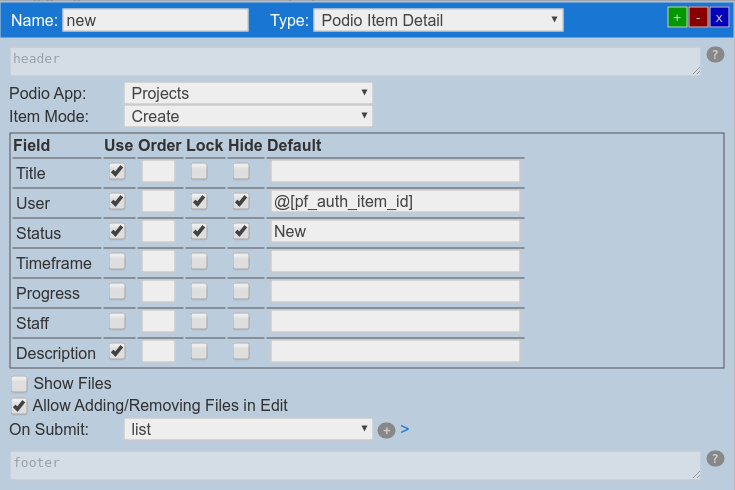The image size is (735, 490).
Task: Click Default field containing @[pf_auth_item_id]
Action: (395, 201)
